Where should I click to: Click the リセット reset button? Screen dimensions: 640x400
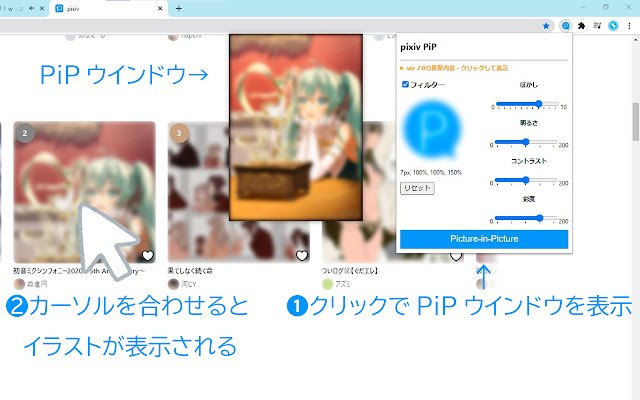[417, 188]
